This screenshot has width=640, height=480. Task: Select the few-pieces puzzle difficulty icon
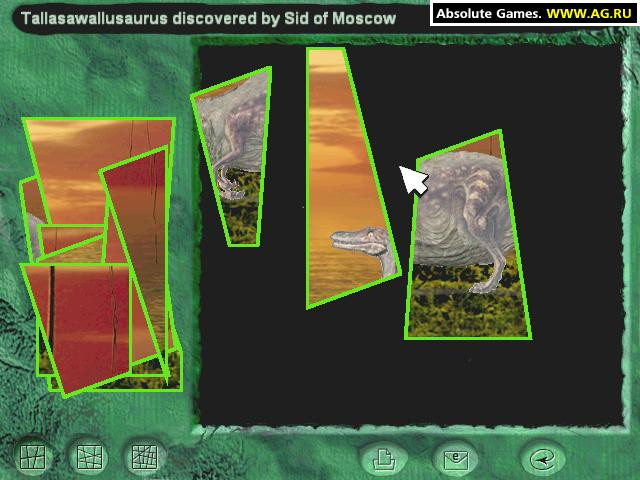(33, 456)
